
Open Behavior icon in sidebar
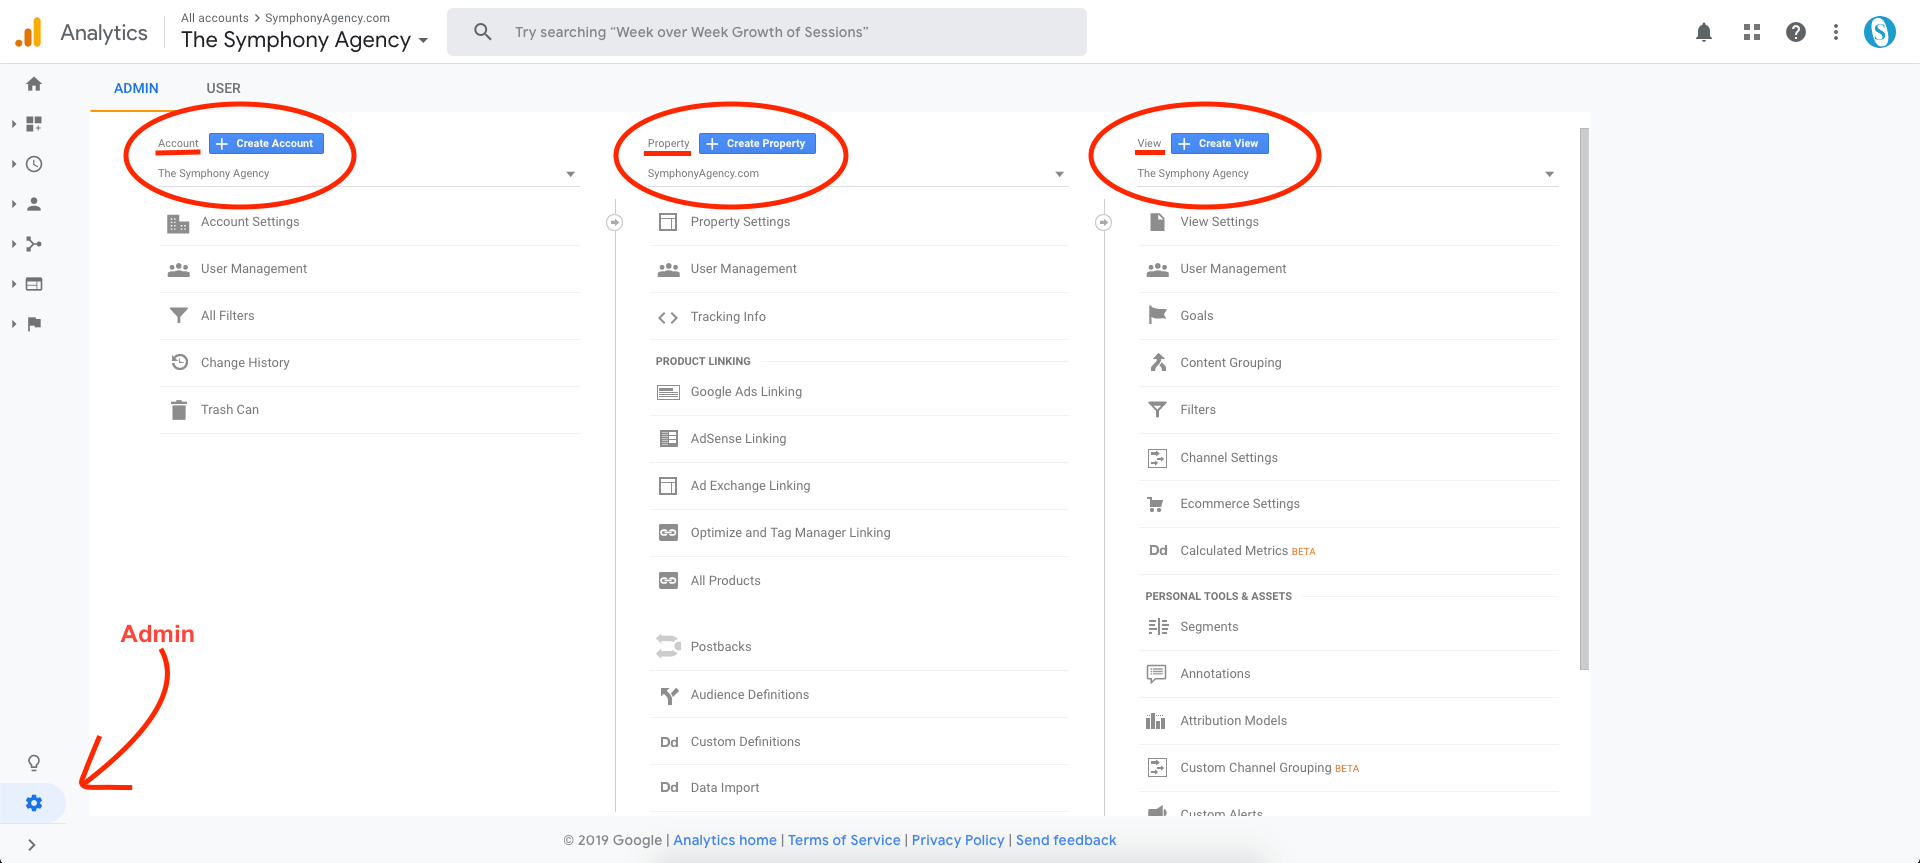point(34,284)
